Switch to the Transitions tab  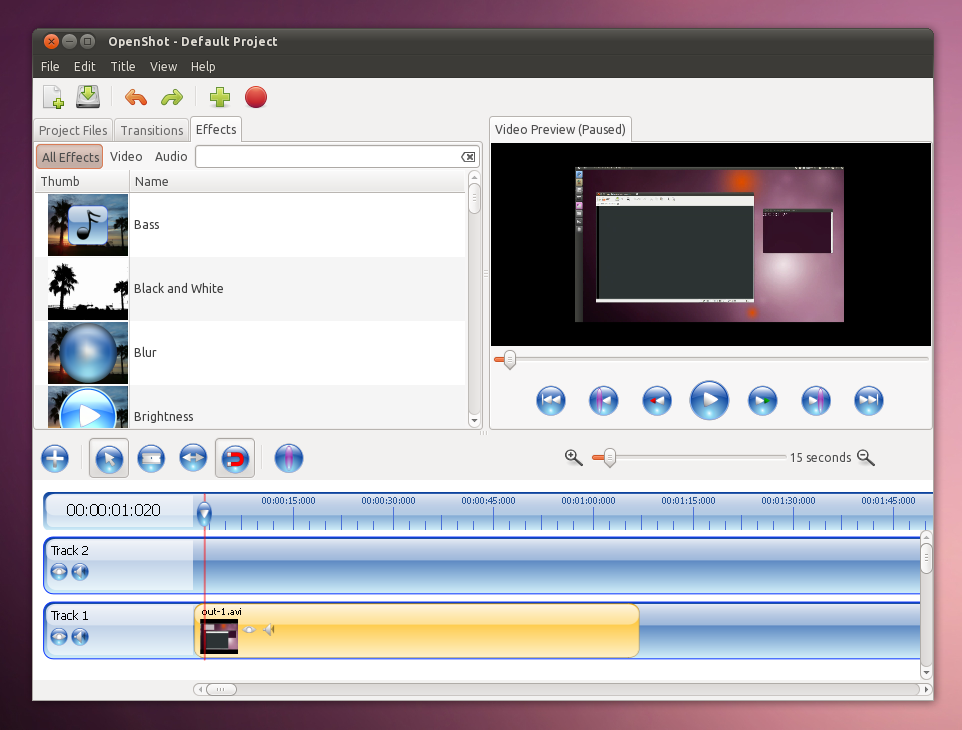[152, 130]
